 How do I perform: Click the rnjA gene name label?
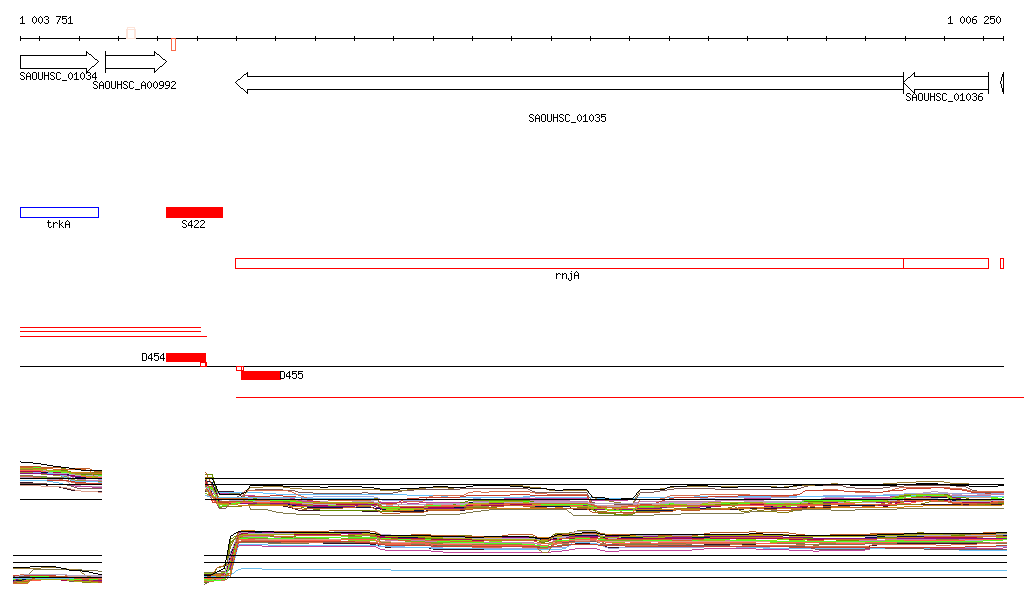(568, 275)
